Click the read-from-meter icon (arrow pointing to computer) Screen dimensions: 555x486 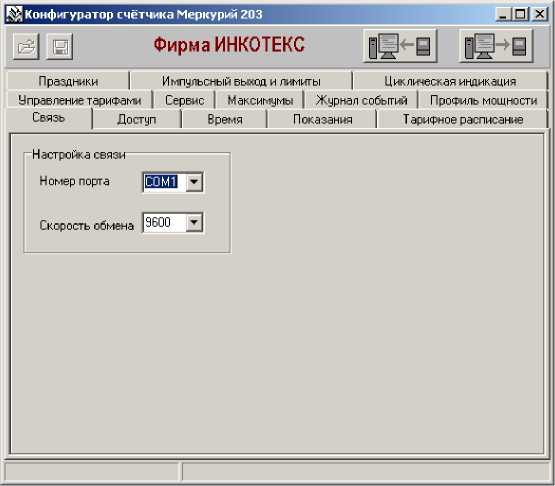tap(400, 46)
